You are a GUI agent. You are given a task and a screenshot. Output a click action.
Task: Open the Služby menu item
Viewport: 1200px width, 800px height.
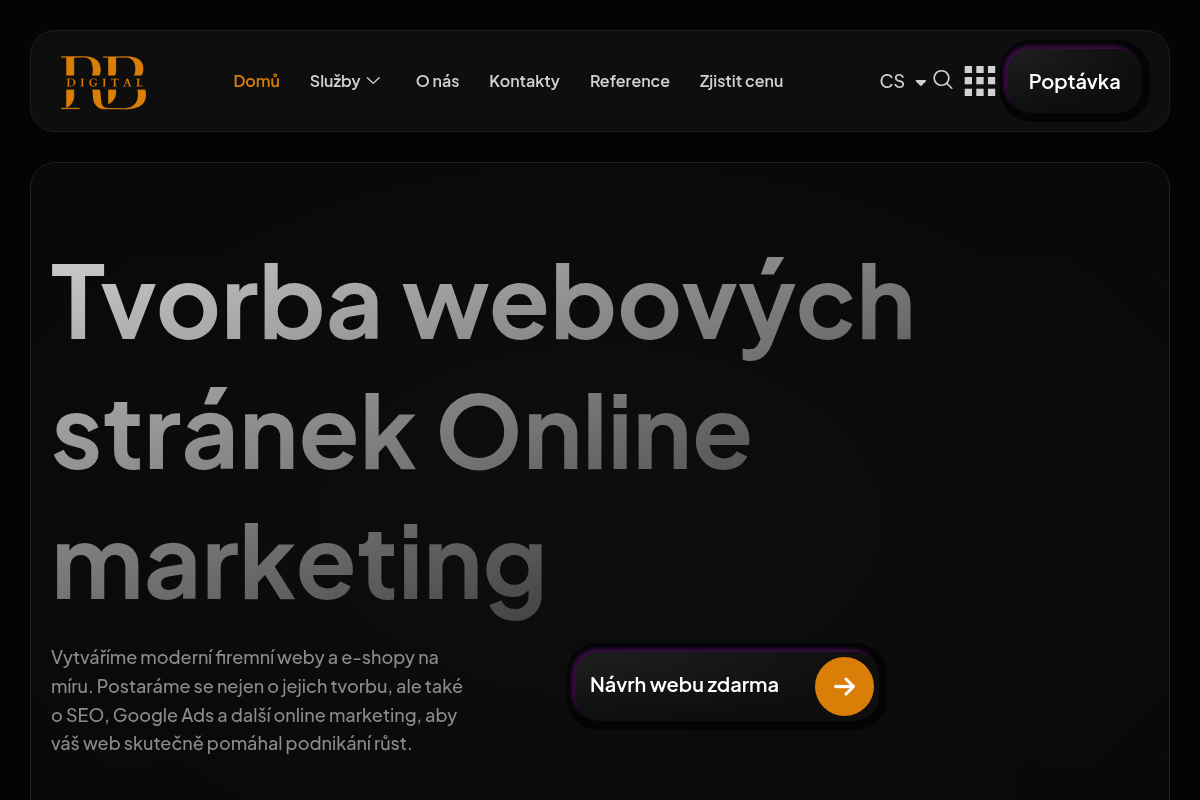pos(335,81)
